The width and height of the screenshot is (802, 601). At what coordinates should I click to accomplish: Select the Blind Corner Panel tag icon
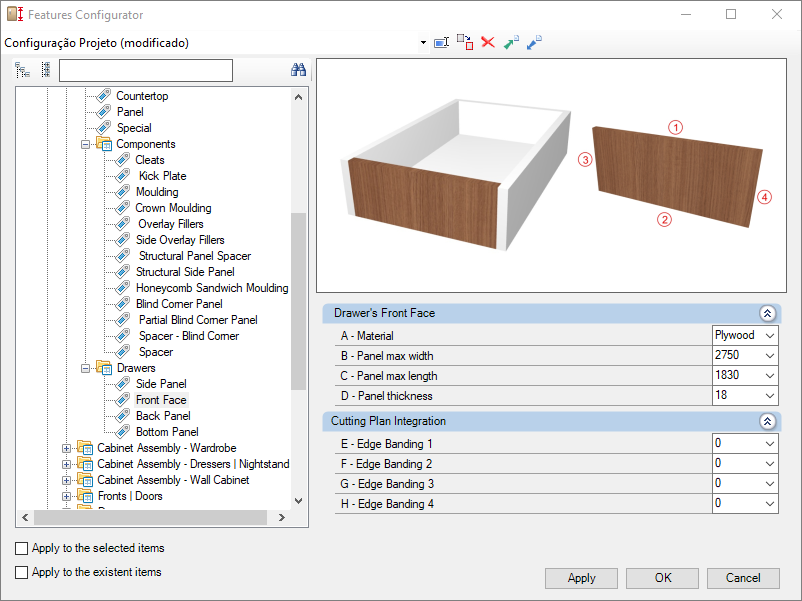pos(123,304)
